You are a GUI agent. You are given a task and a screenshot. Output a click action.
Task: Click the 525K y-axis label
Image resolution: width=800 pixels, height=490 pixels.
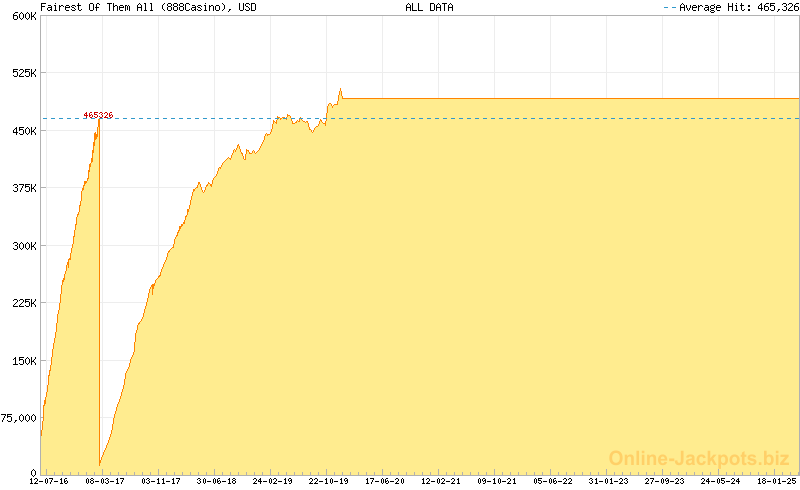point(22,73)
